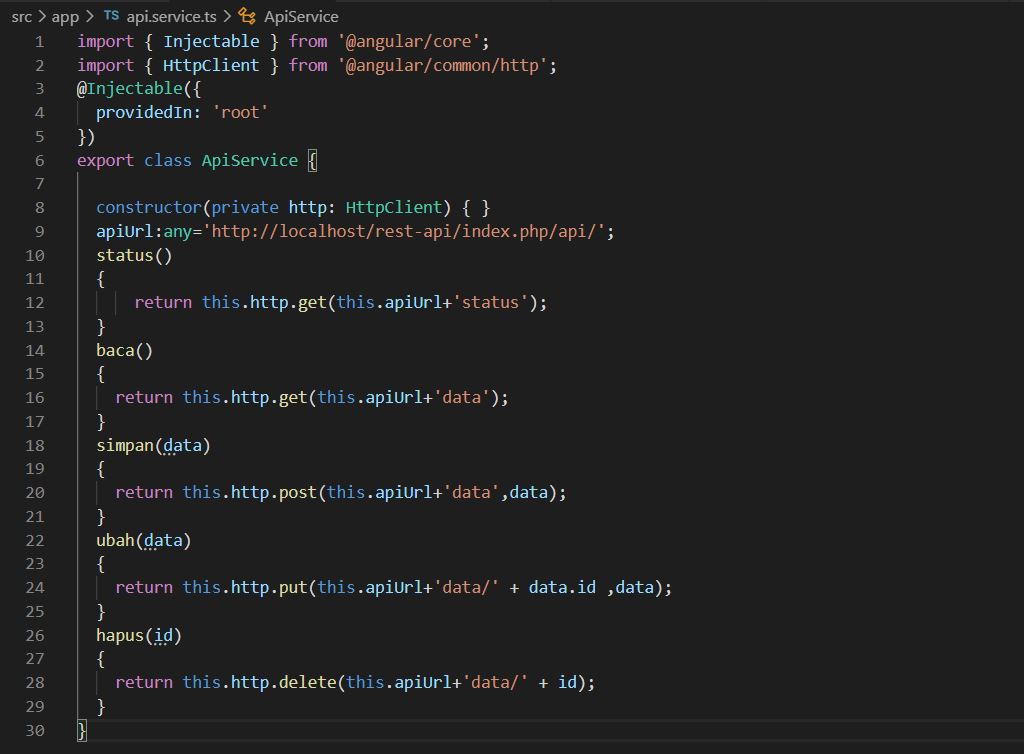Screen dimensions: 1024x754
Task: Expand the chevron after api.service.ts breadcrumb
Action: pyautogui.click(x=227, y=16)
